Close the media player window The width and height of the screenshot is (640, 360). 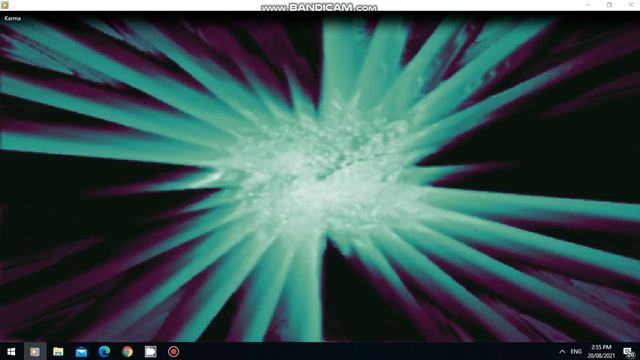(630, 5)
